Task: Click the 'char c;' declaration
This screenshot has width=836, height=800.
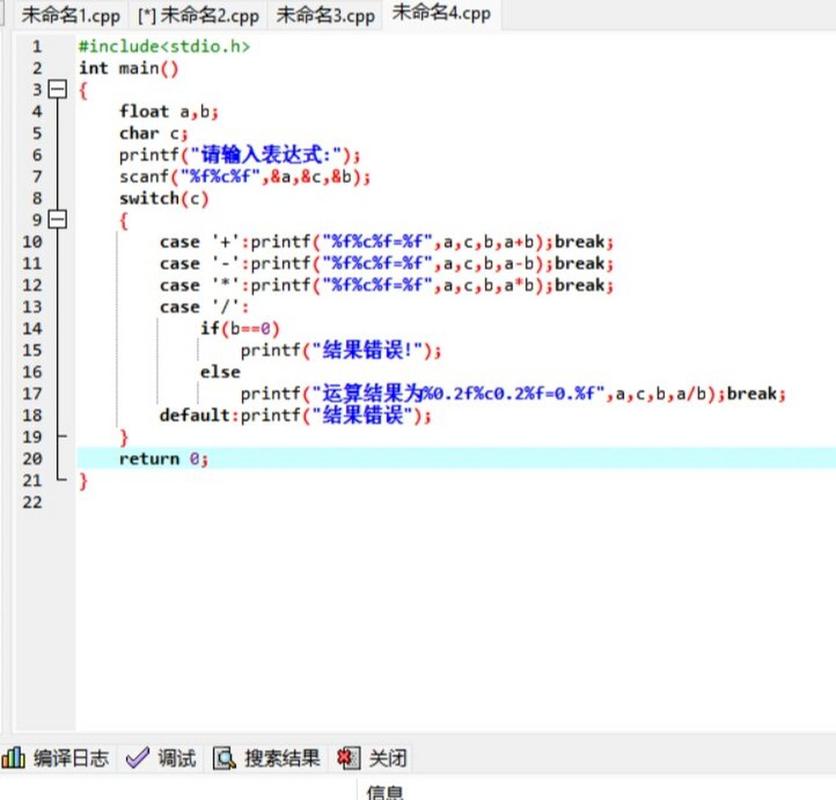Action: [153, 133]
